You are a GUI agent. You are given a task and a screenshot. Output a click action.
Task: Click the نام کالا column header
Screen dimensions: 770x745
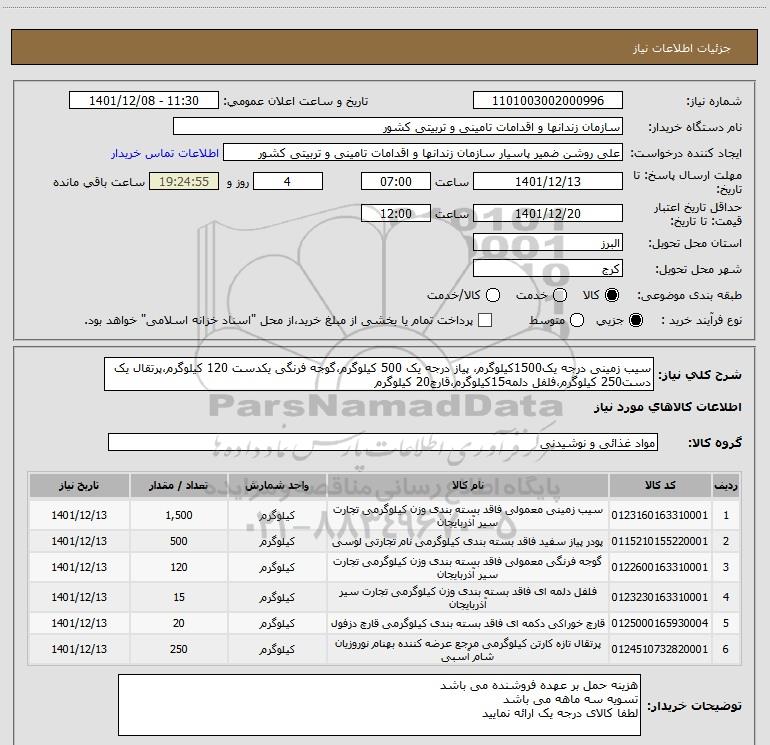[x=468, y=485]
